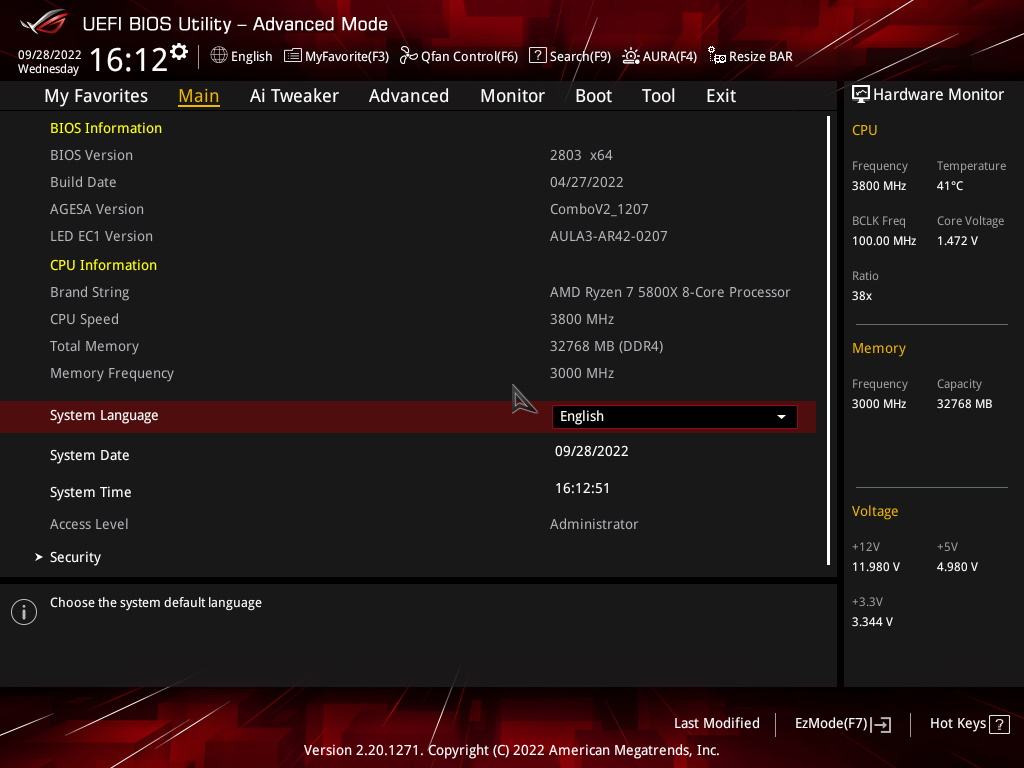Click the header clock showing 16:12

click(129, 59)
